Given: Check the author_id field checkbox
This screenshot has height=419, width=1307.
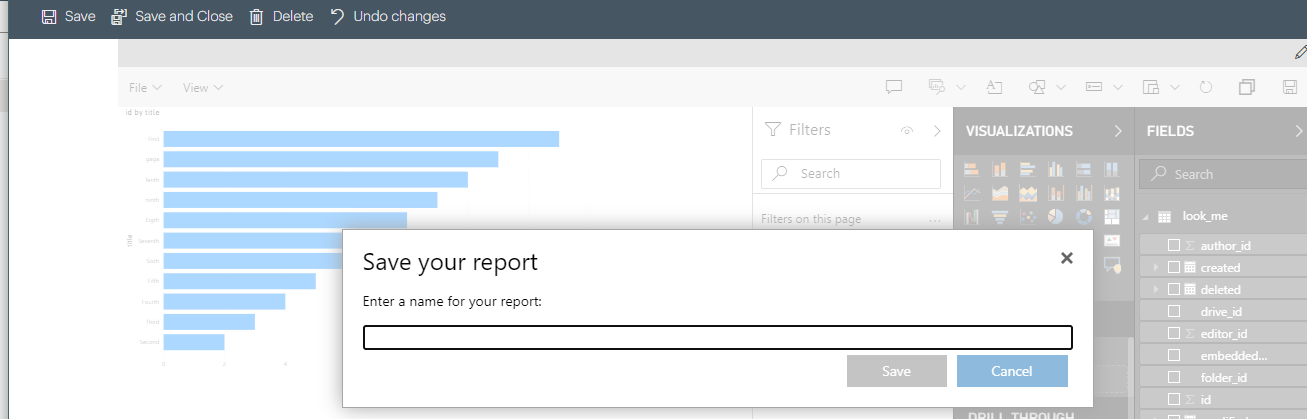Looking at the screenshot, I should (x=1174, y=245).
